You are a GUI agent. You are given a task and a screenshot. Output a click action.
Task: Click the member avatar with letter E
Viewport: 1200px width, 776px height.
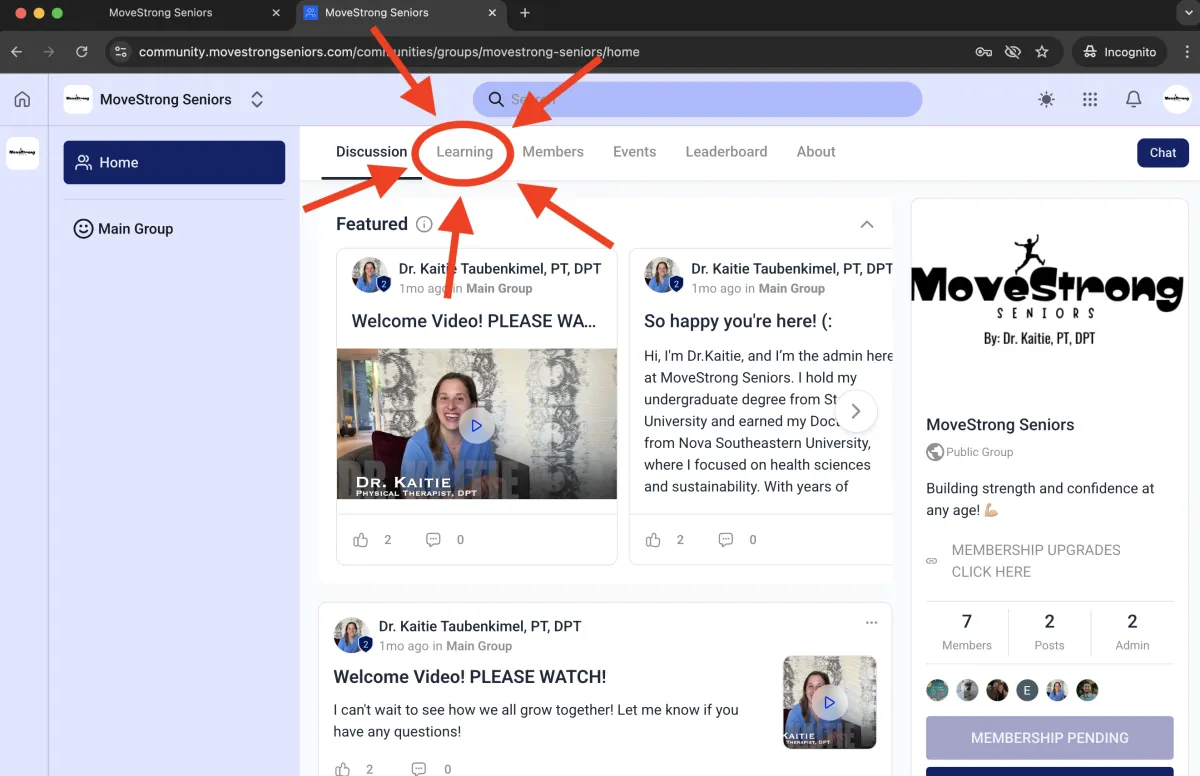point(1027,690)
